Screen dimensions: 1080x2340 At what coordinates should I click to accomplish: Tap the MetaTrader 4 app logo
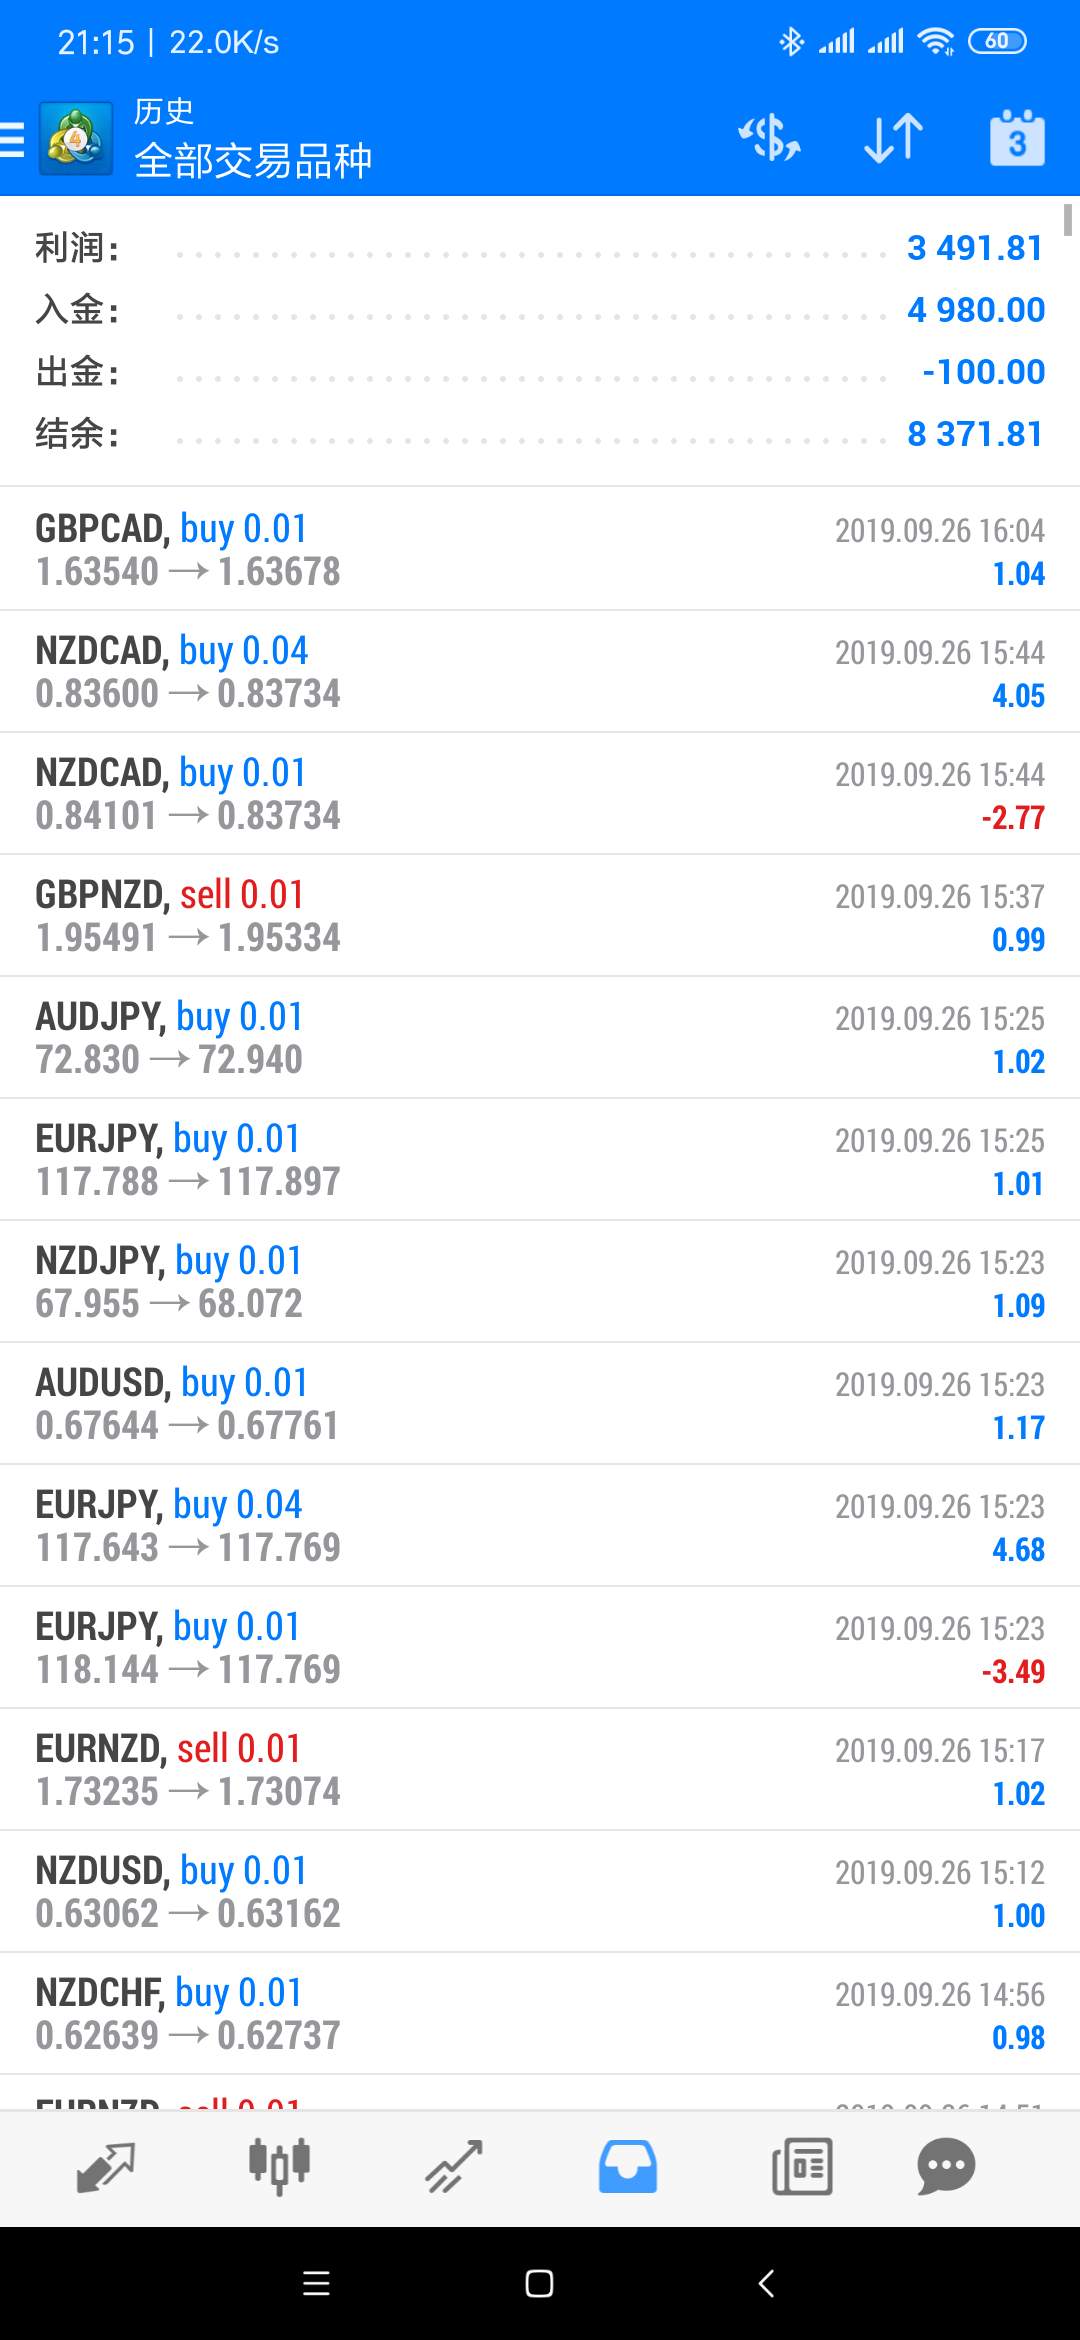coord(76,139)
